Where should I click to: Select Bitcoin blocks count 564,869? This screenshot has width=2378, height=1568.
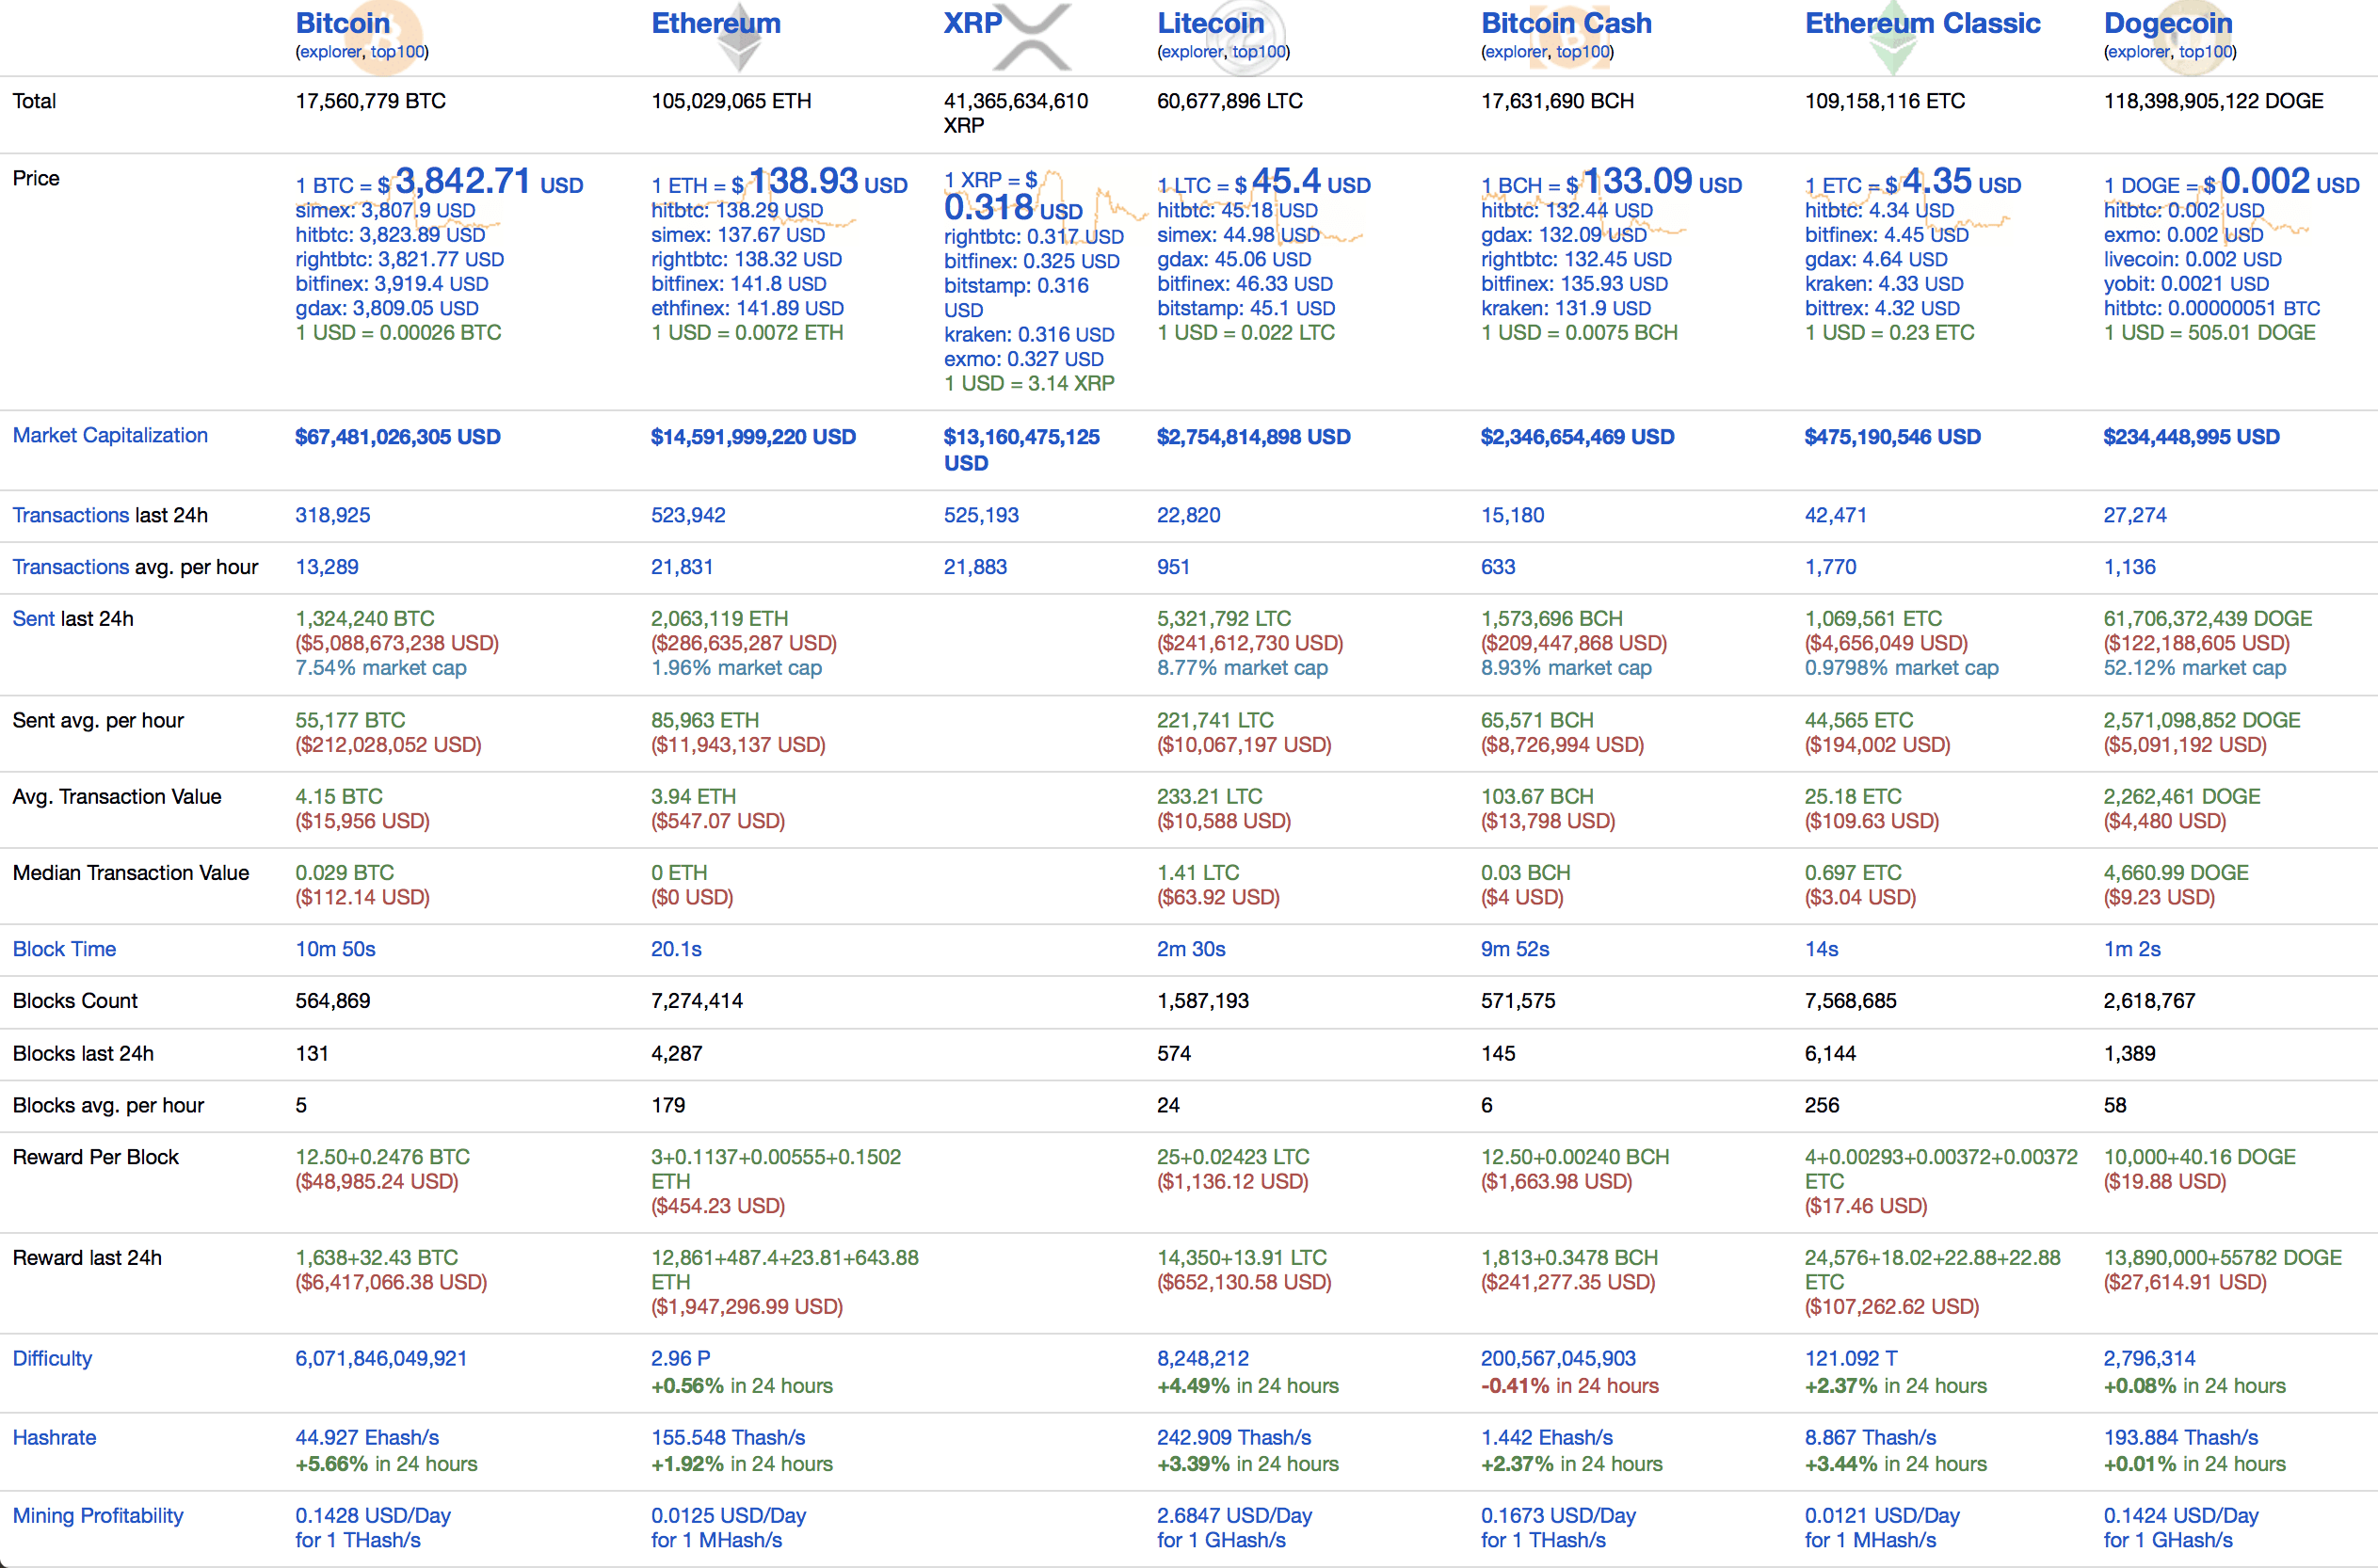333,1001
